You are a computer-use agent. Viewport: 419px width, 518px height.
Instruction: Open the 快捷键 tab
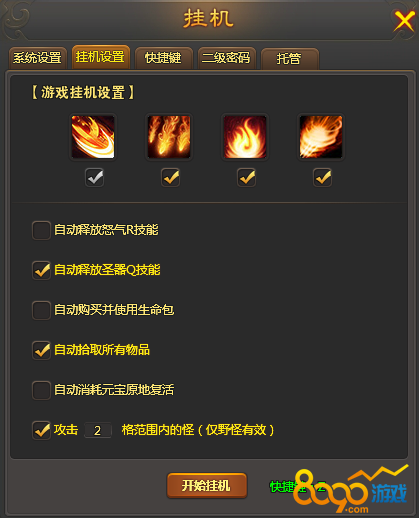[x=164, y=58]
